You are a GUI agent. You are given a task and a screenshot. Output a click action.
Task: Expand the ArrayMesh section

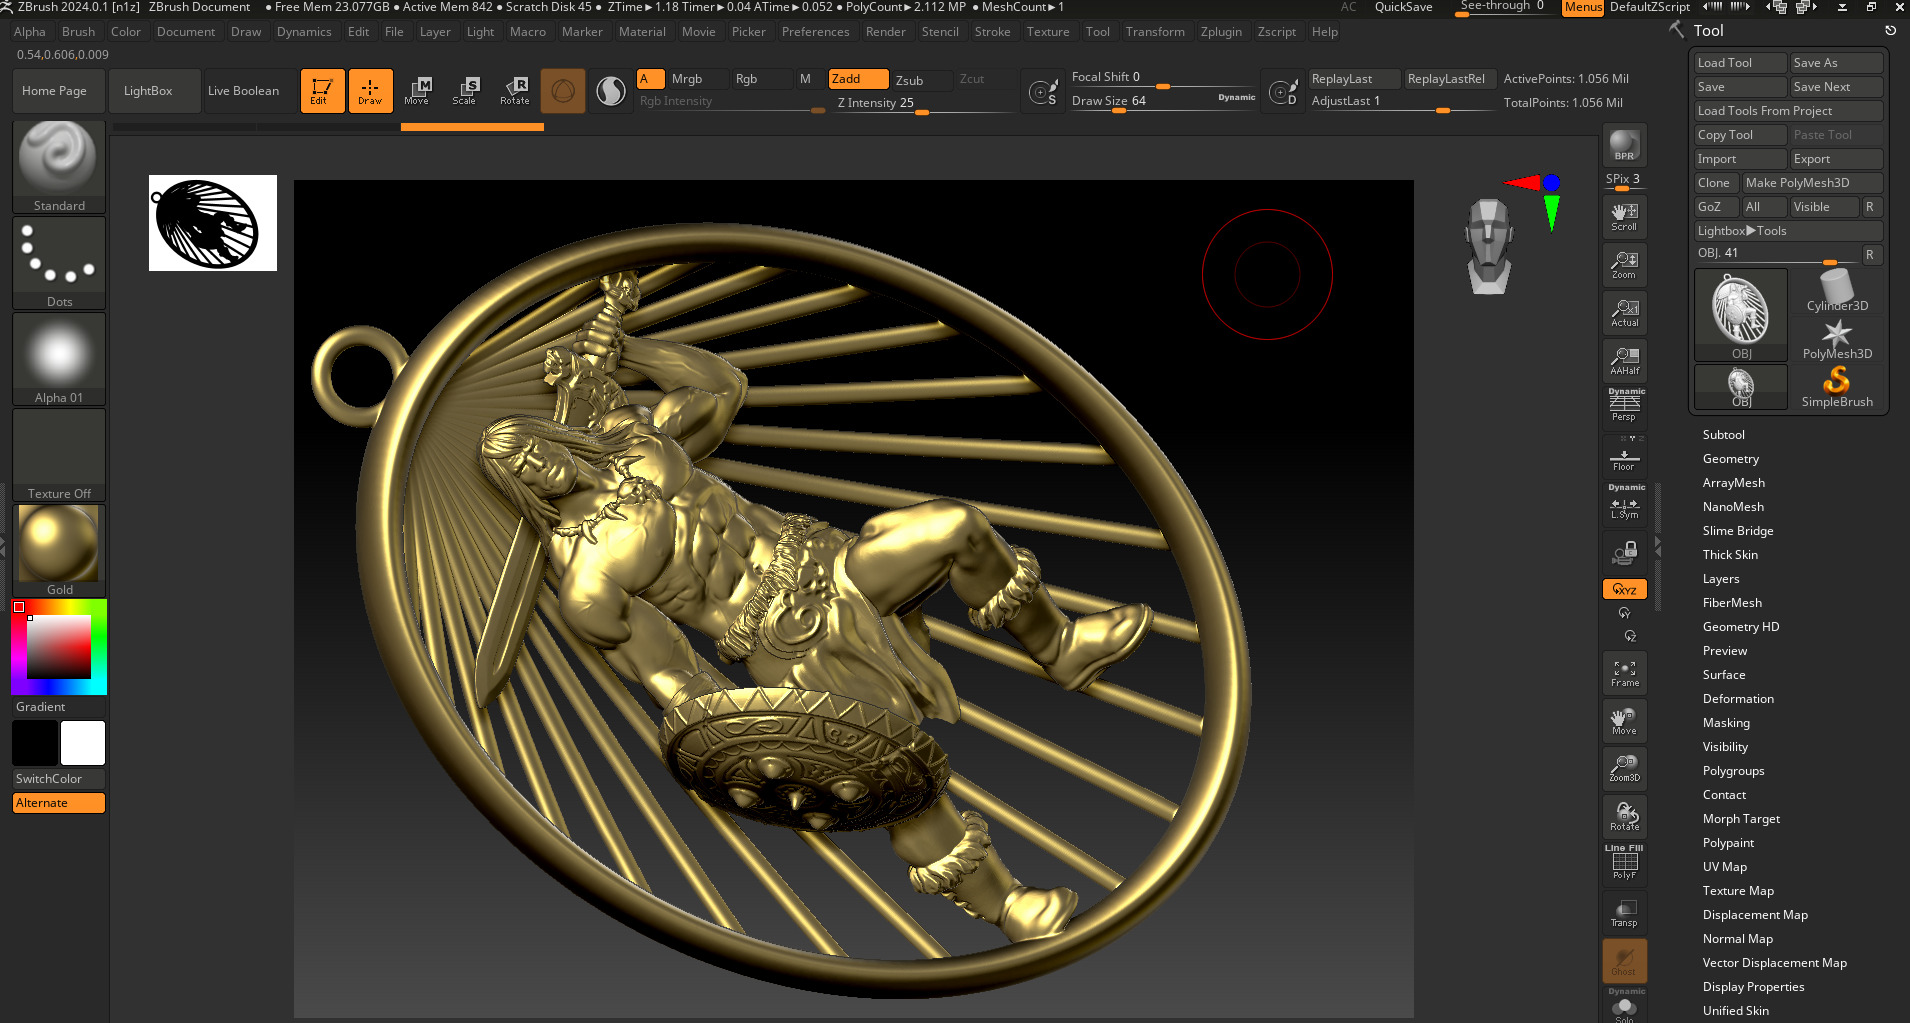(1734, 483)
